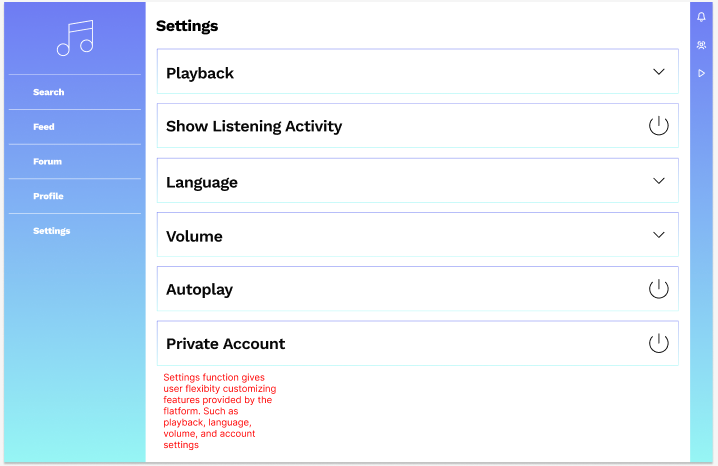Expand the Playback chevron
Viewport: 718px width, 466px height.
pos(658,72)
